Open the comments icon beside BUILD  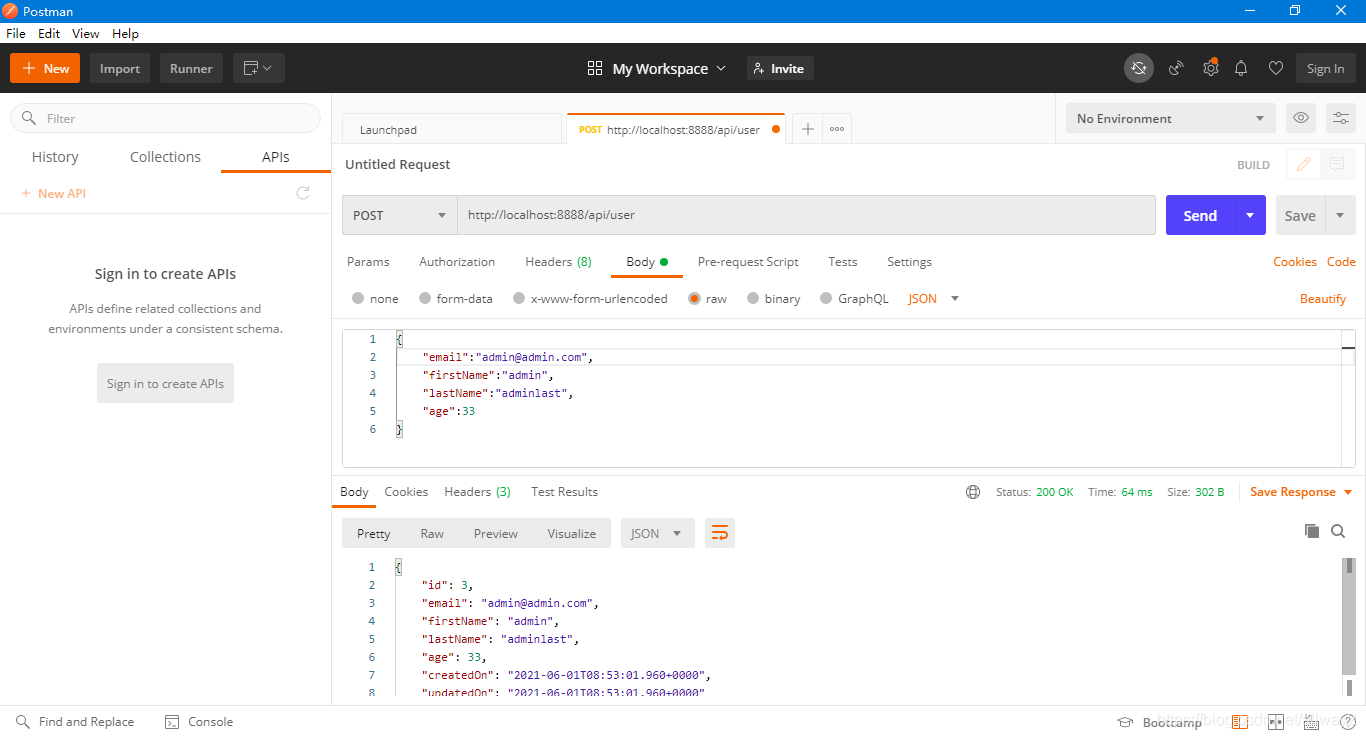[x=1336, y=165]
